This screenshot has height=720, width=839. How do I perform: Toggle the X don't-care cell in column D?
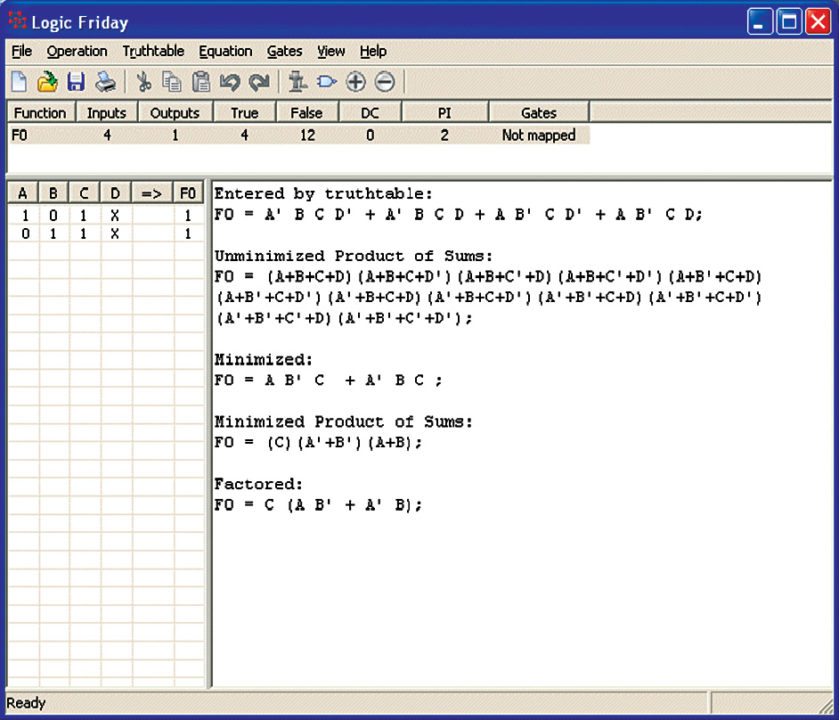point(113,214)
